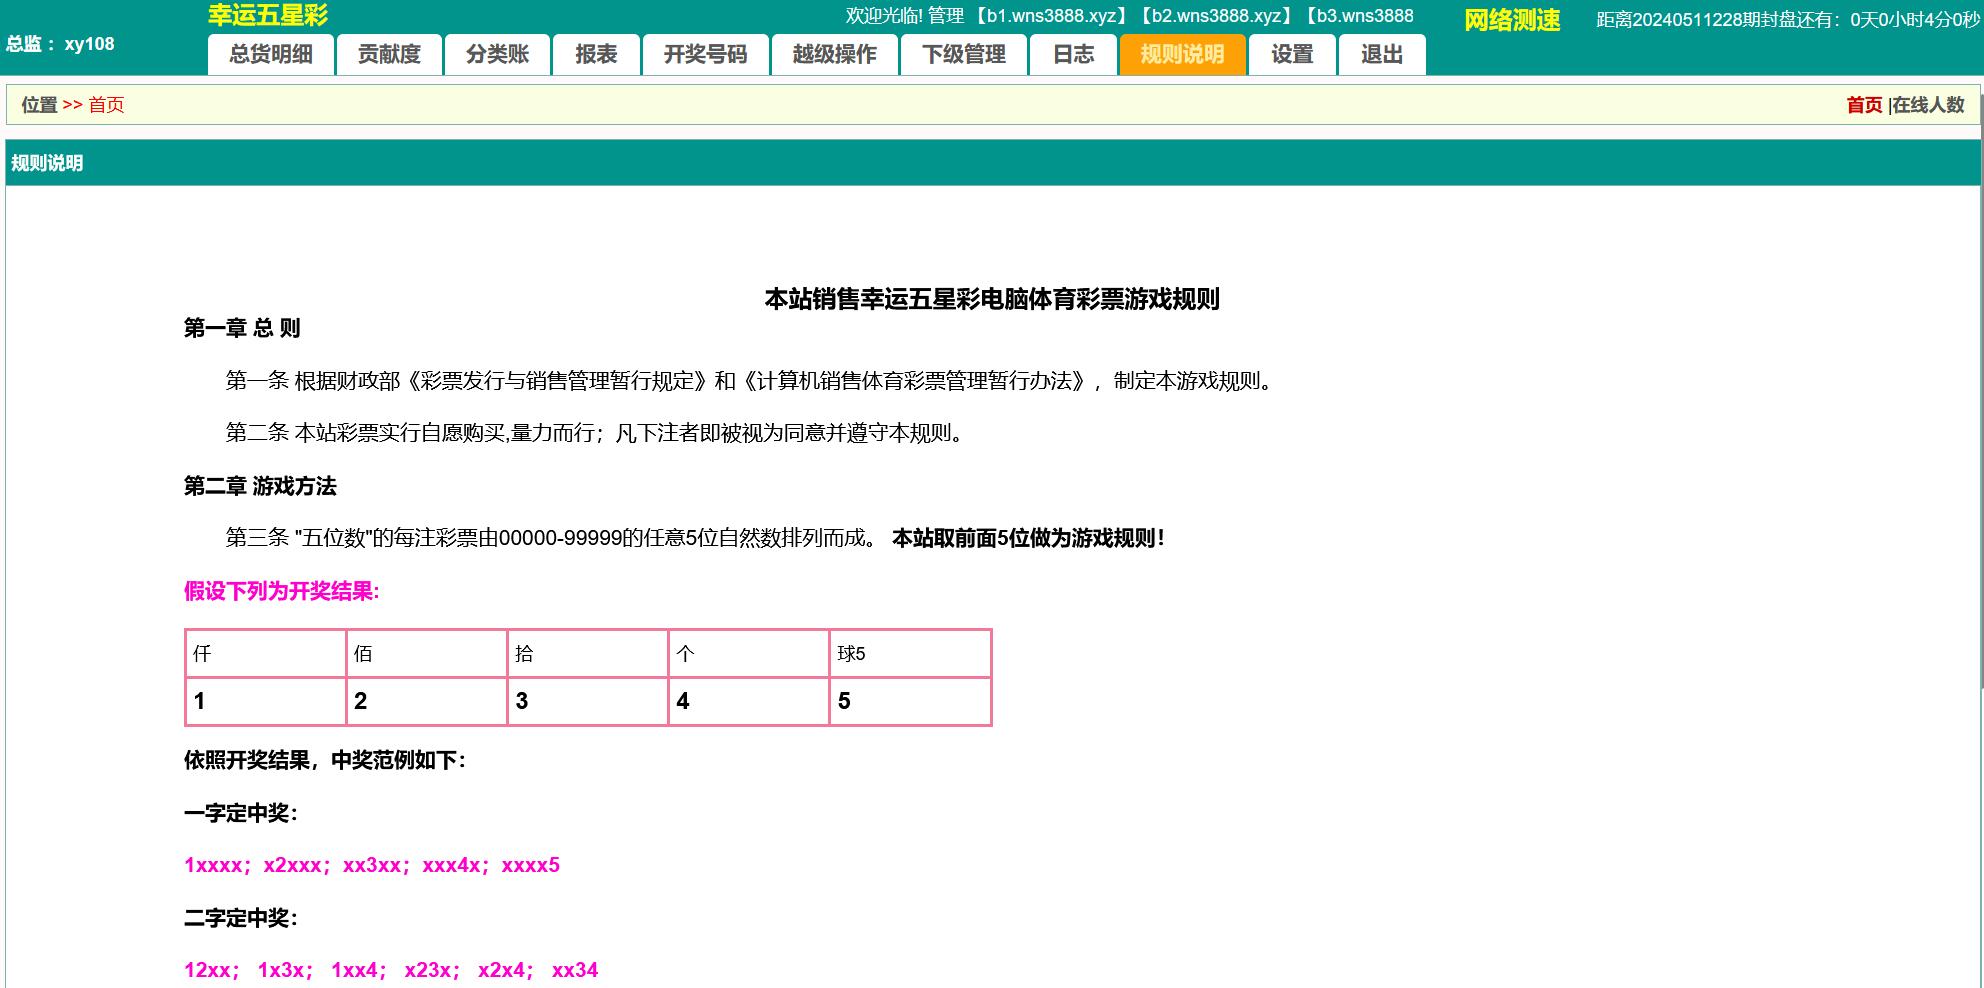Click the active 规则说明 tab
The image size is (1984, 988).
(1182, 55)
